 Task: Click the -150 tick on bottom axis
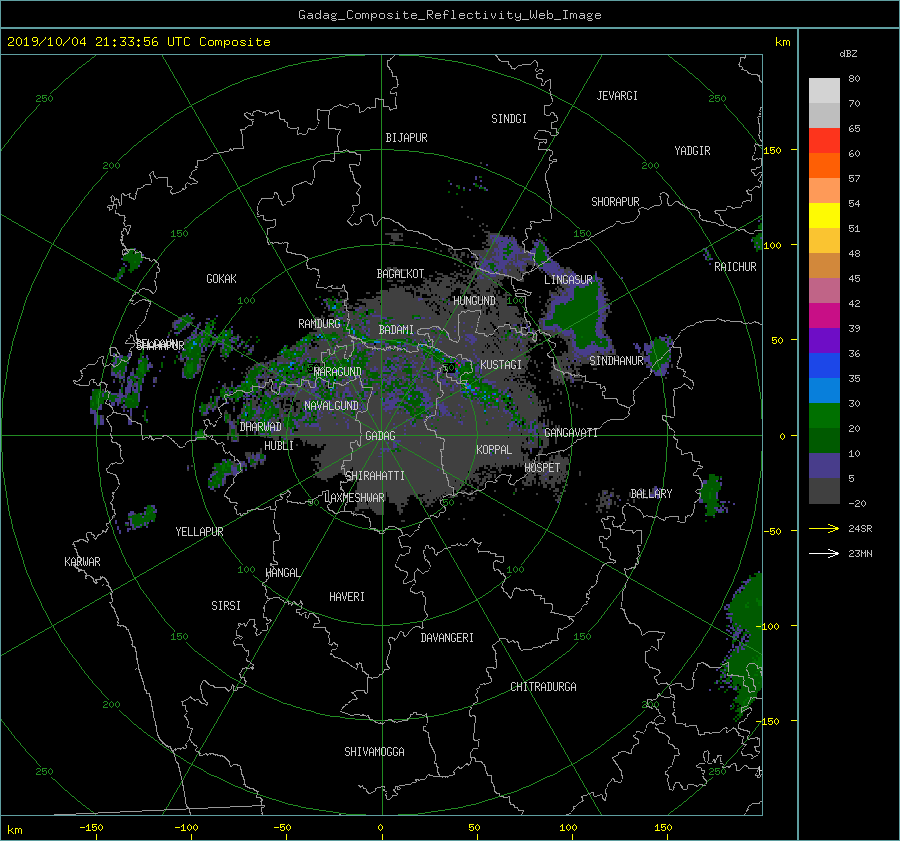(x=91, y=828)
